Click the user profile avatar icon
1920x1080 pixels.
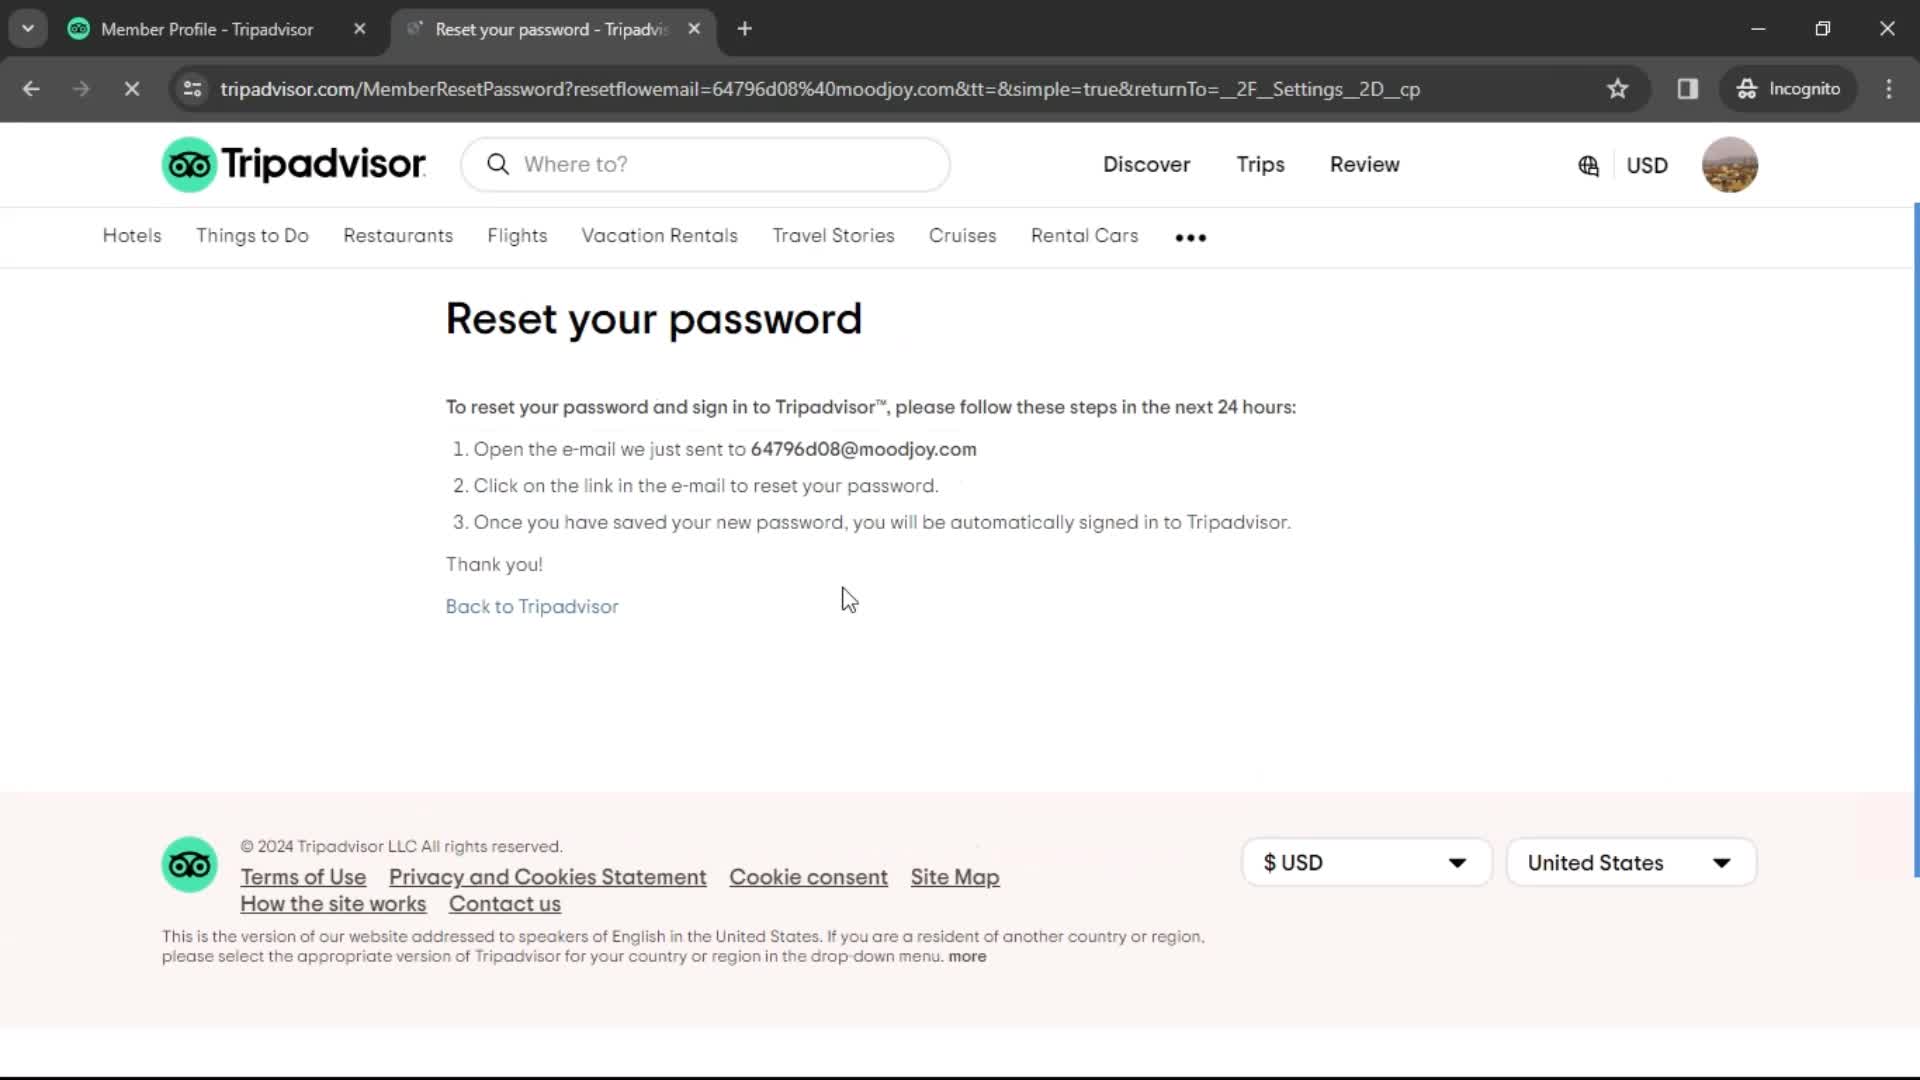coord(1730,165)
